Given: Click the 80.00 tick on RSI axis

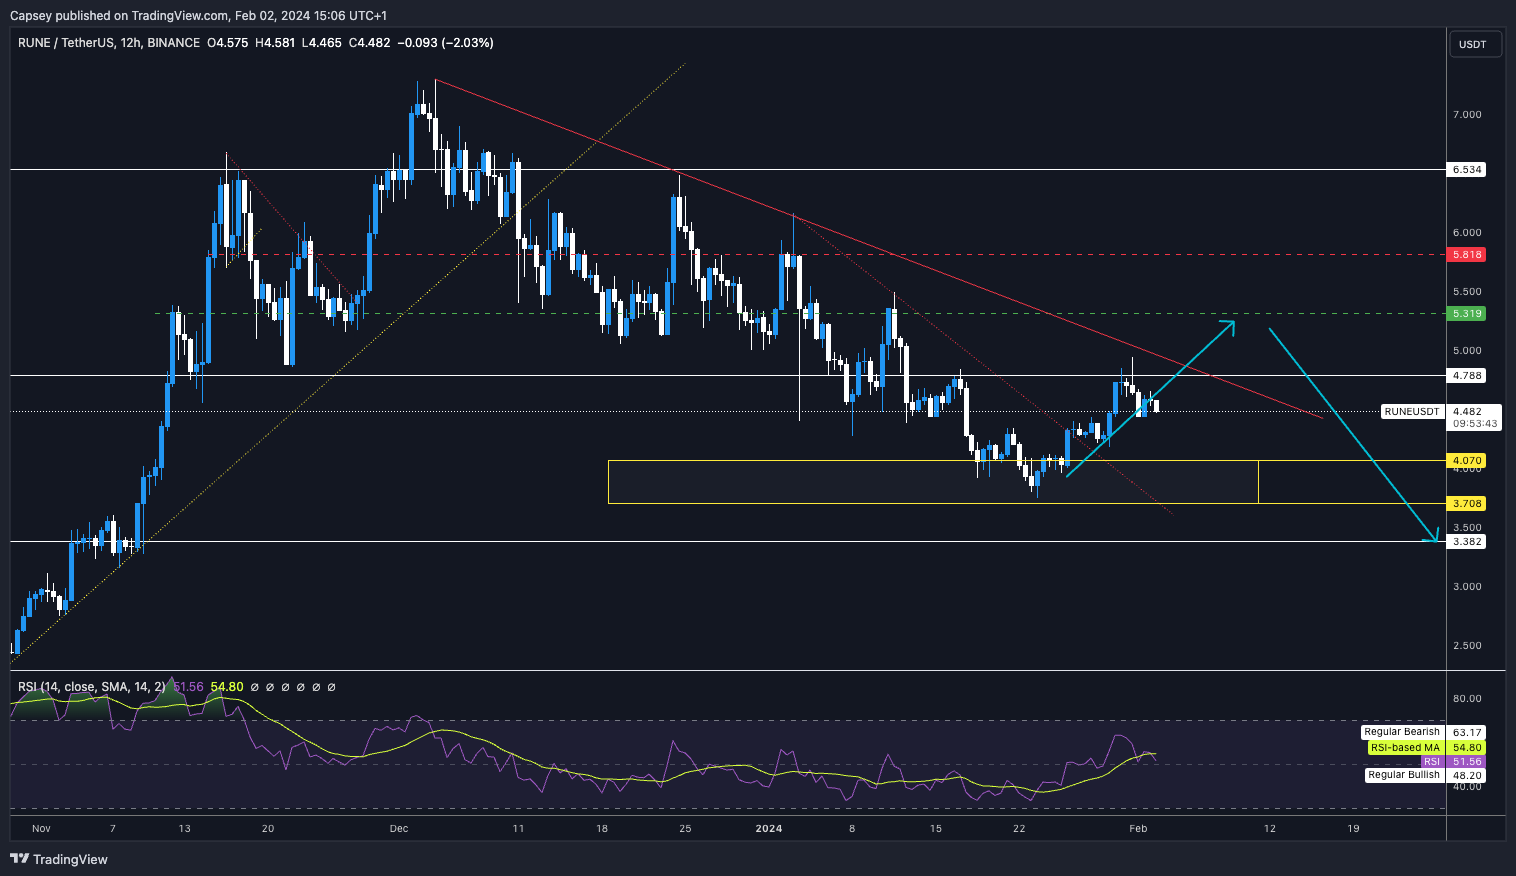Looking at the screenshot, I should click(1467, 698).
